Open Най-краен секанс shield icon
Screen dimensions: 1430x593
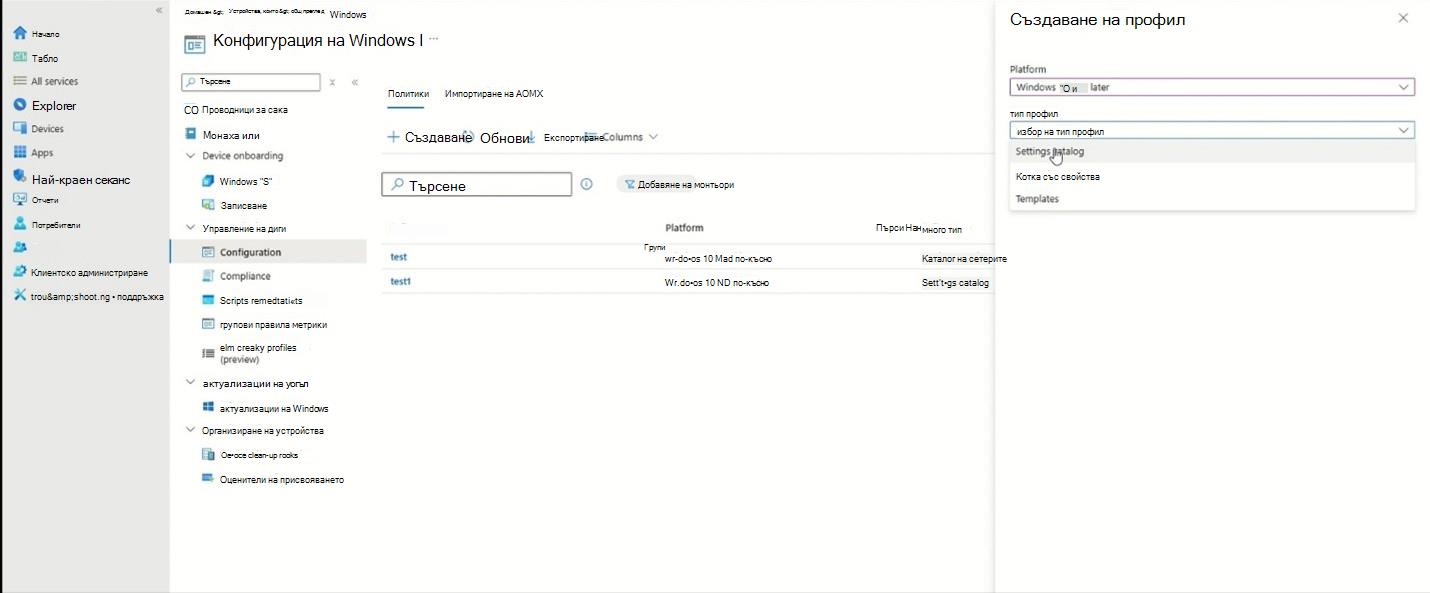point(19,177)
